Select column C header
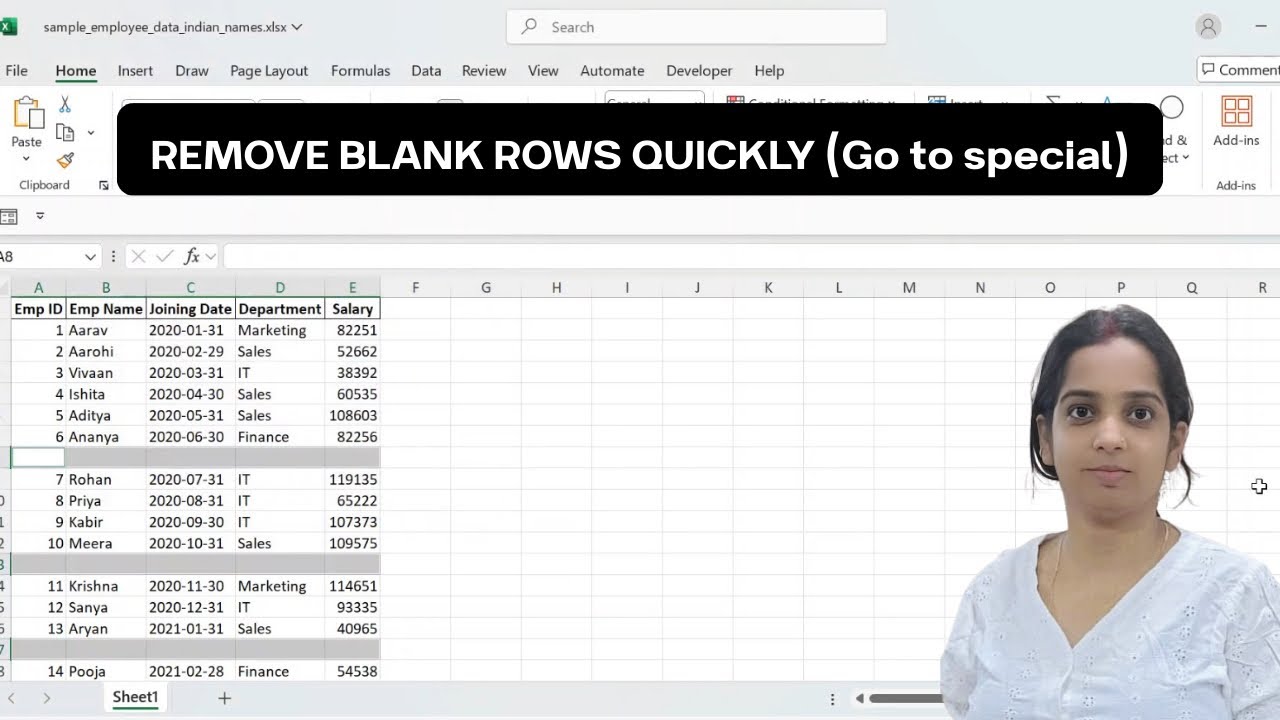This screenshot has height=720, width=1280. tap(190, 287)
